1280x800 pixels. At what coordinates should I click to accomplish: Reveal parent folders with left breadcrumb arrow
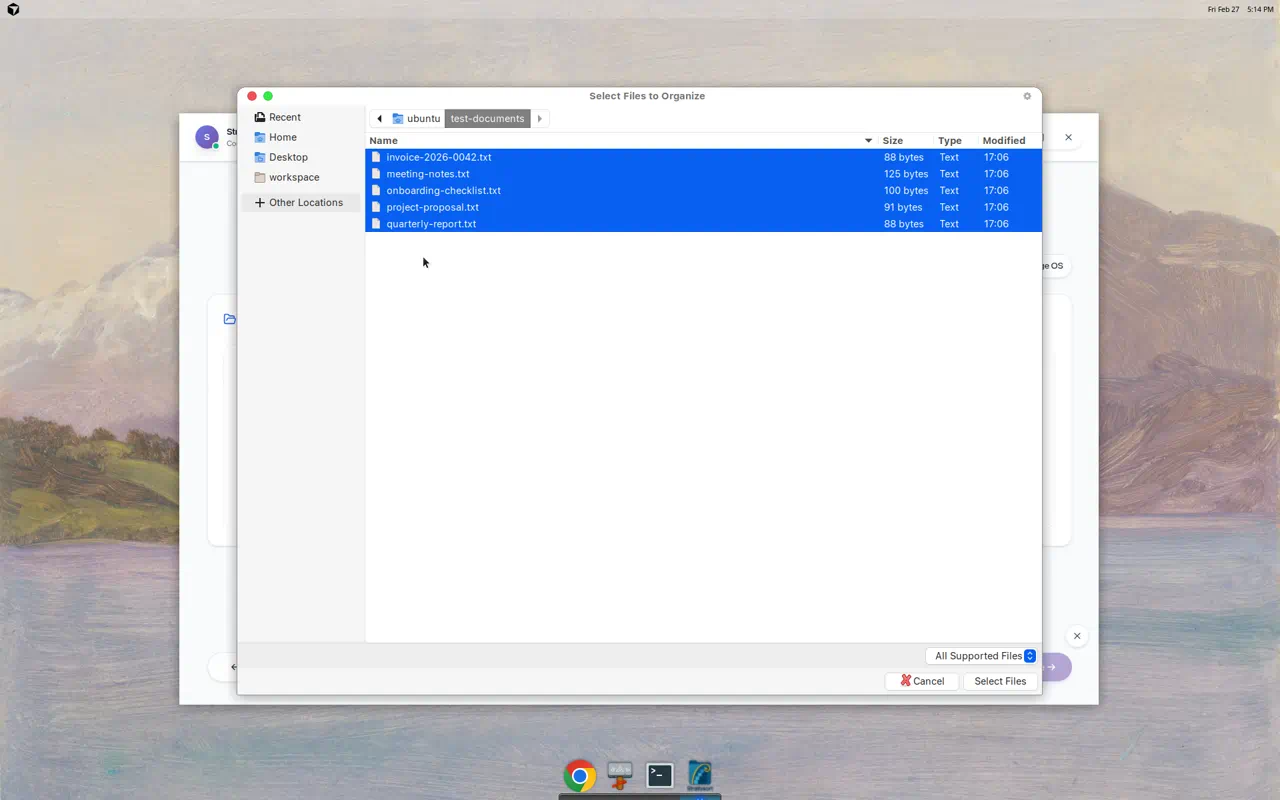coord(379,118)
